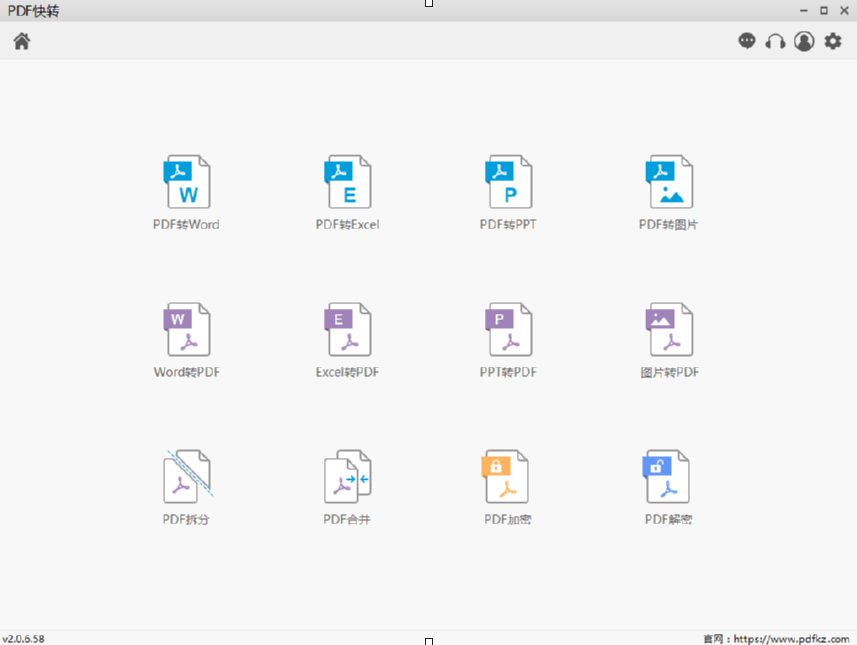This screenshot has width=857, height=645.
Task: Open the PDF合并 merge tool
Action: 347,477
